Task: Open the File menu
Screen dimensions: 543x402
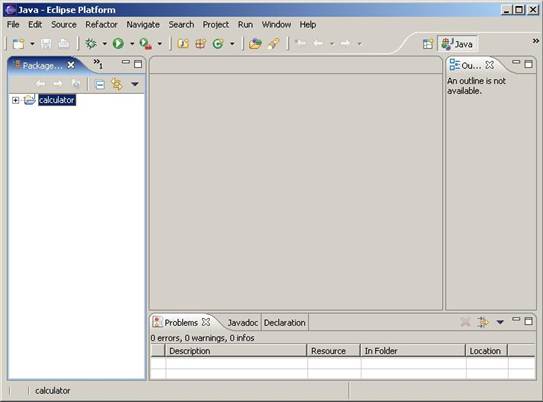Action: (x=13, y=25)
